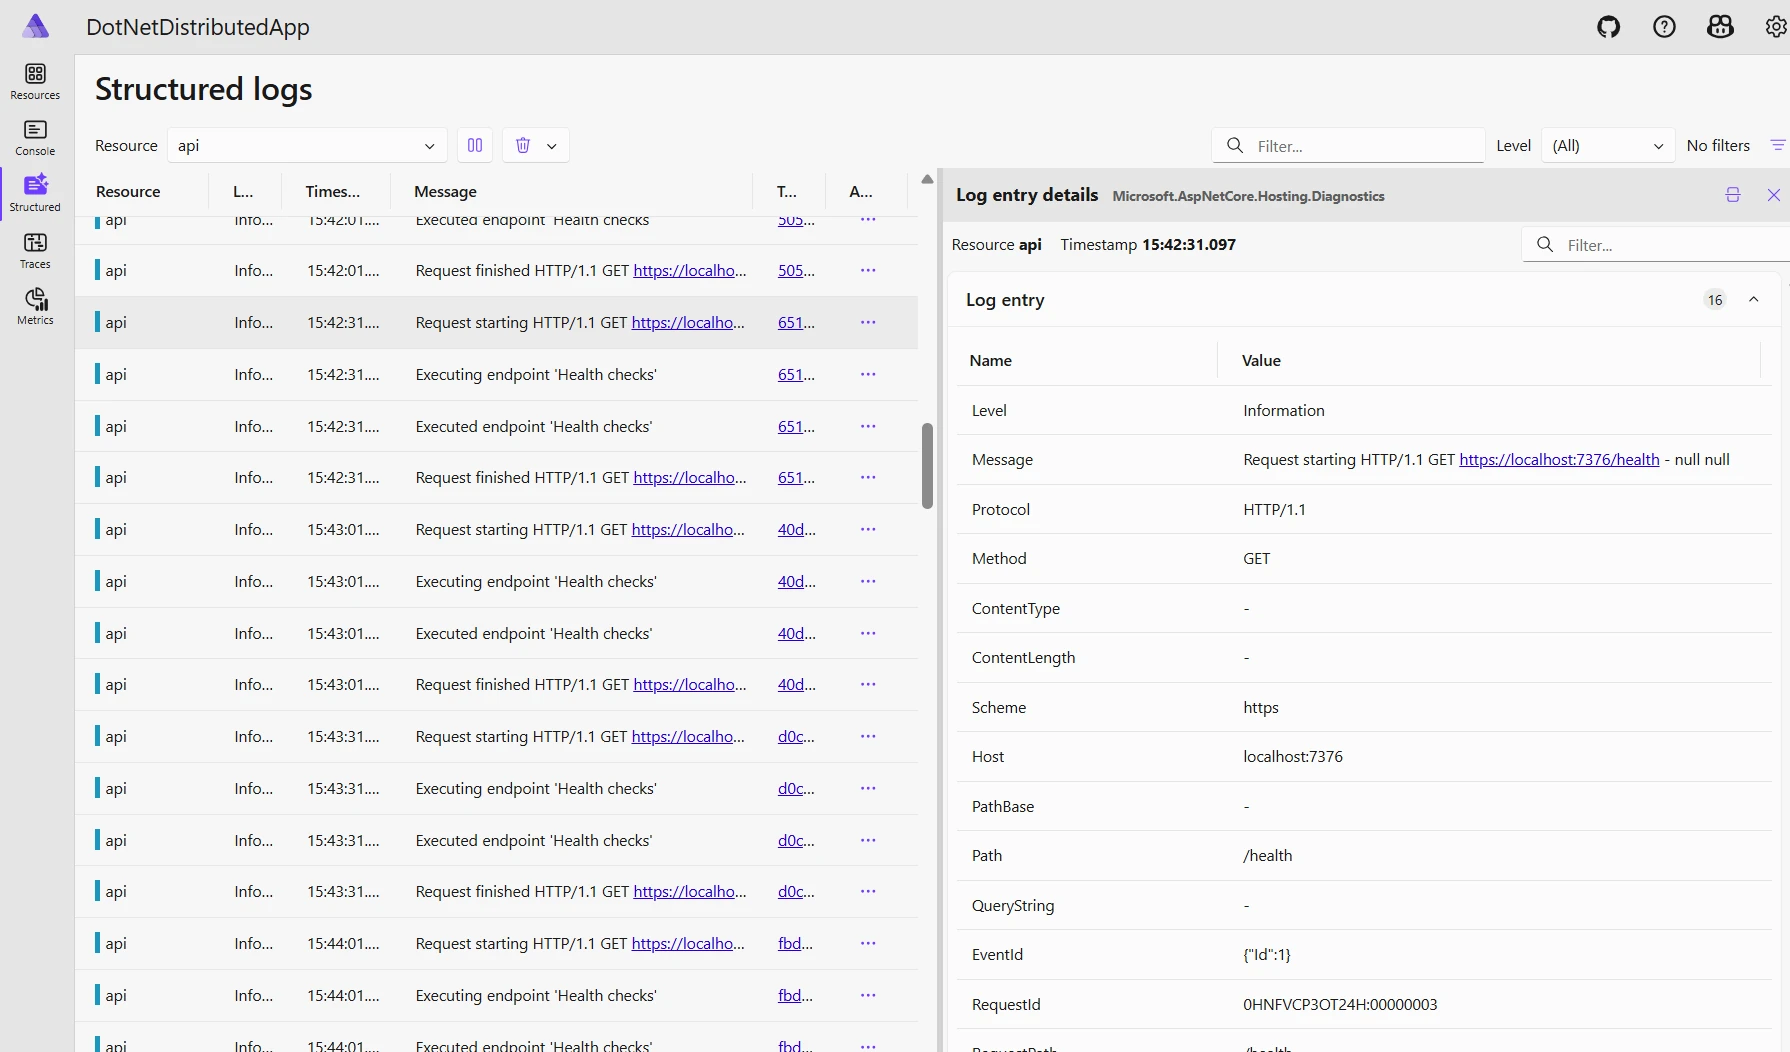The height and width of the screenshot is (1052, 1790).
Task: Open the Resource dropdown showing api
Action: [306, 145]
